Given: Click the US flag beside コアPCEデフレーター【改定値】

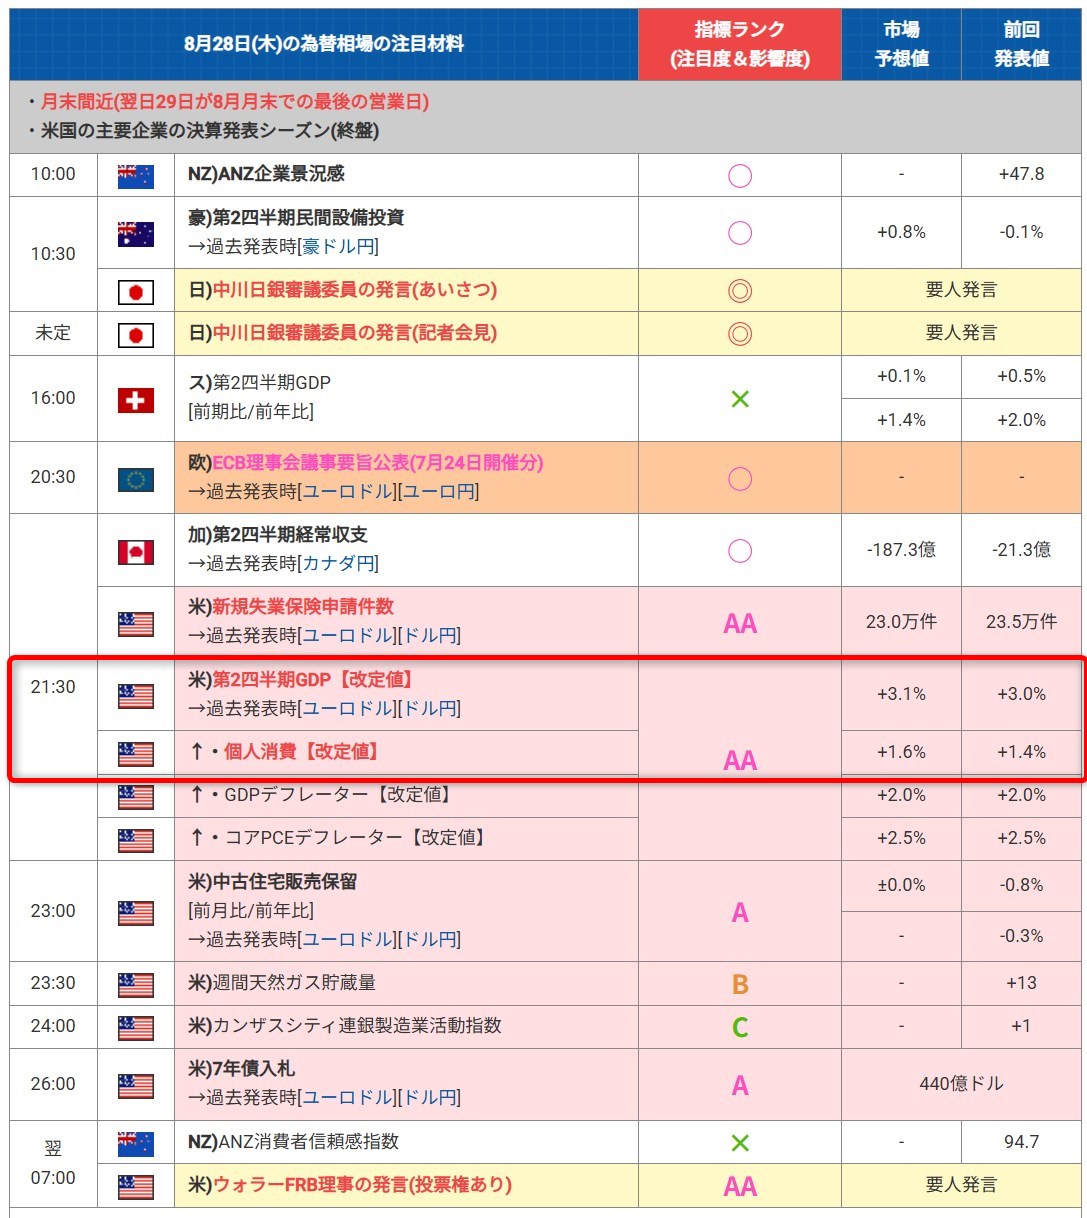Looking at the screenshot, I should (136, 840).
